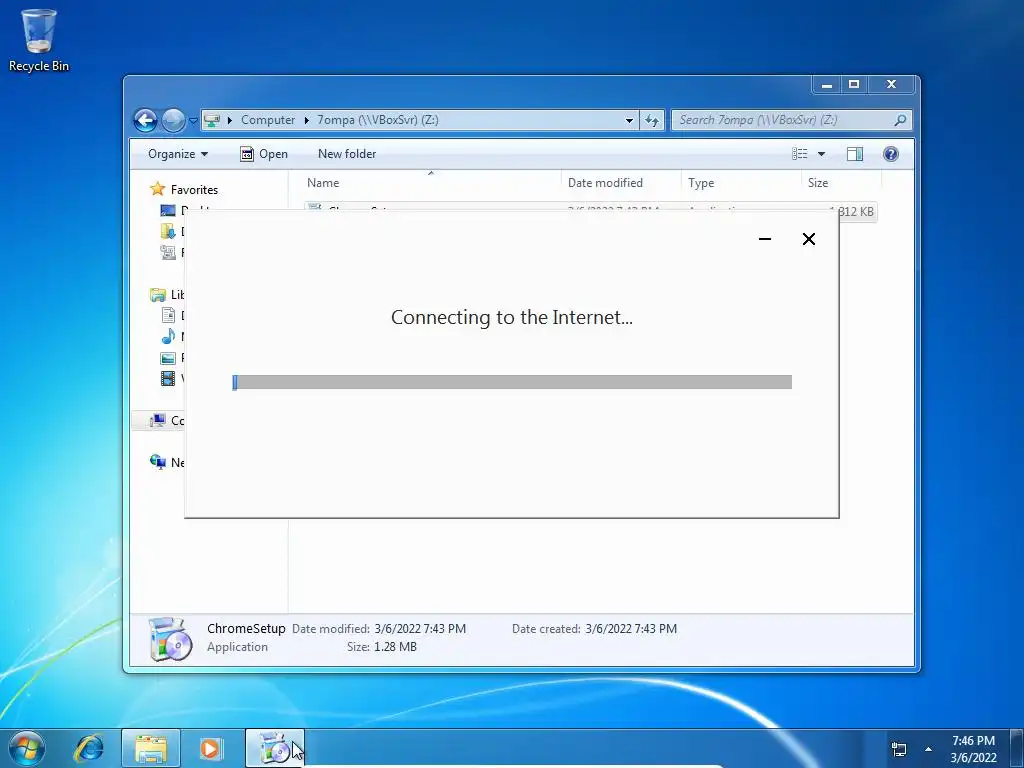1024x768 pixels.
Task: Expand the view options dropdown arrow
Action: pyautogui.click(x=822, y=154)
